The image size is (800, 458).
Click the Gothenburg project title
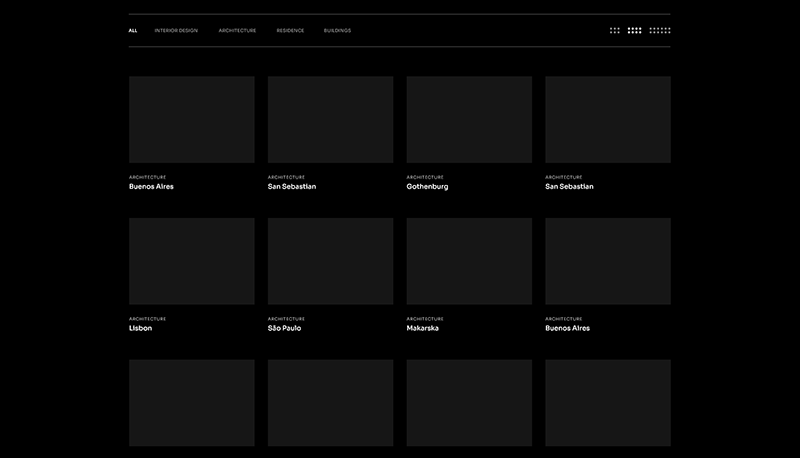click(427, 186)
